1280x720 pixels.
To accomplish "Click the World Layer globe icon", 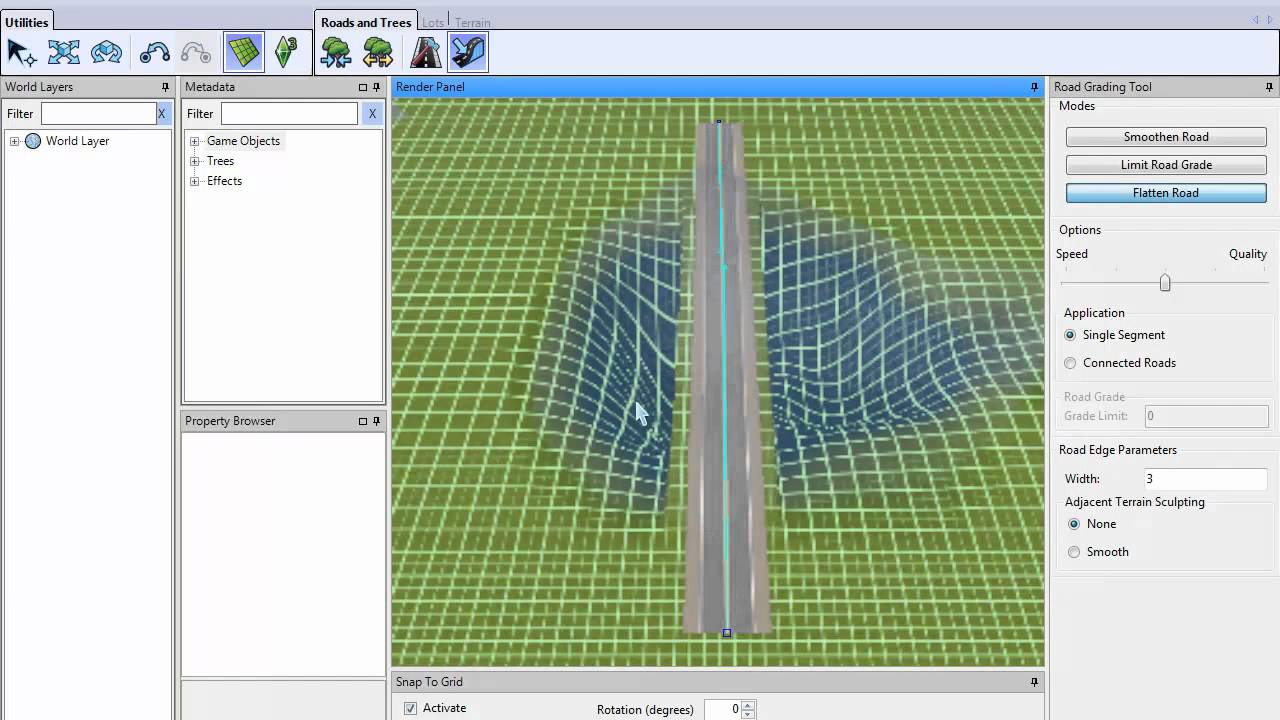I will click(x=33, y=141).
